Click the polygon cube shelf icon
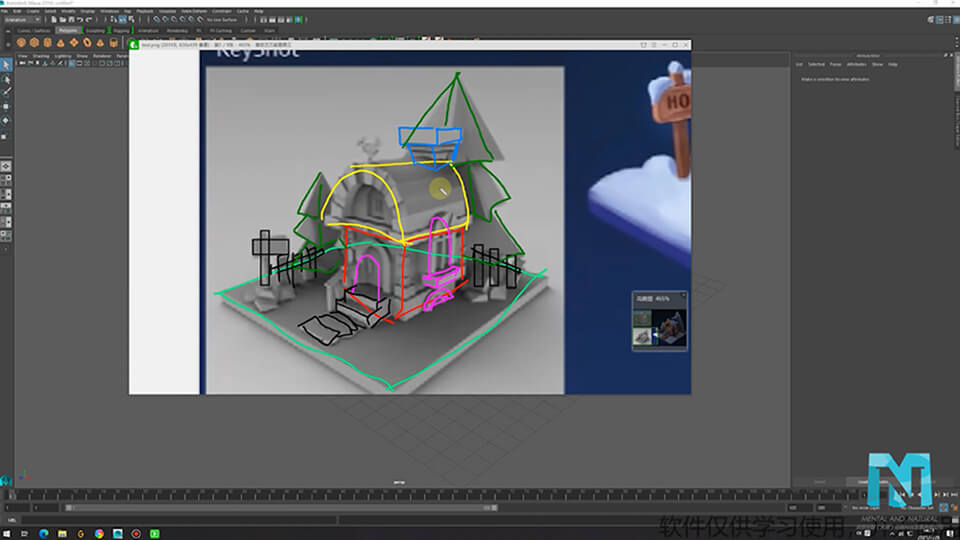960x540 pixels. [x=34, y=43]
